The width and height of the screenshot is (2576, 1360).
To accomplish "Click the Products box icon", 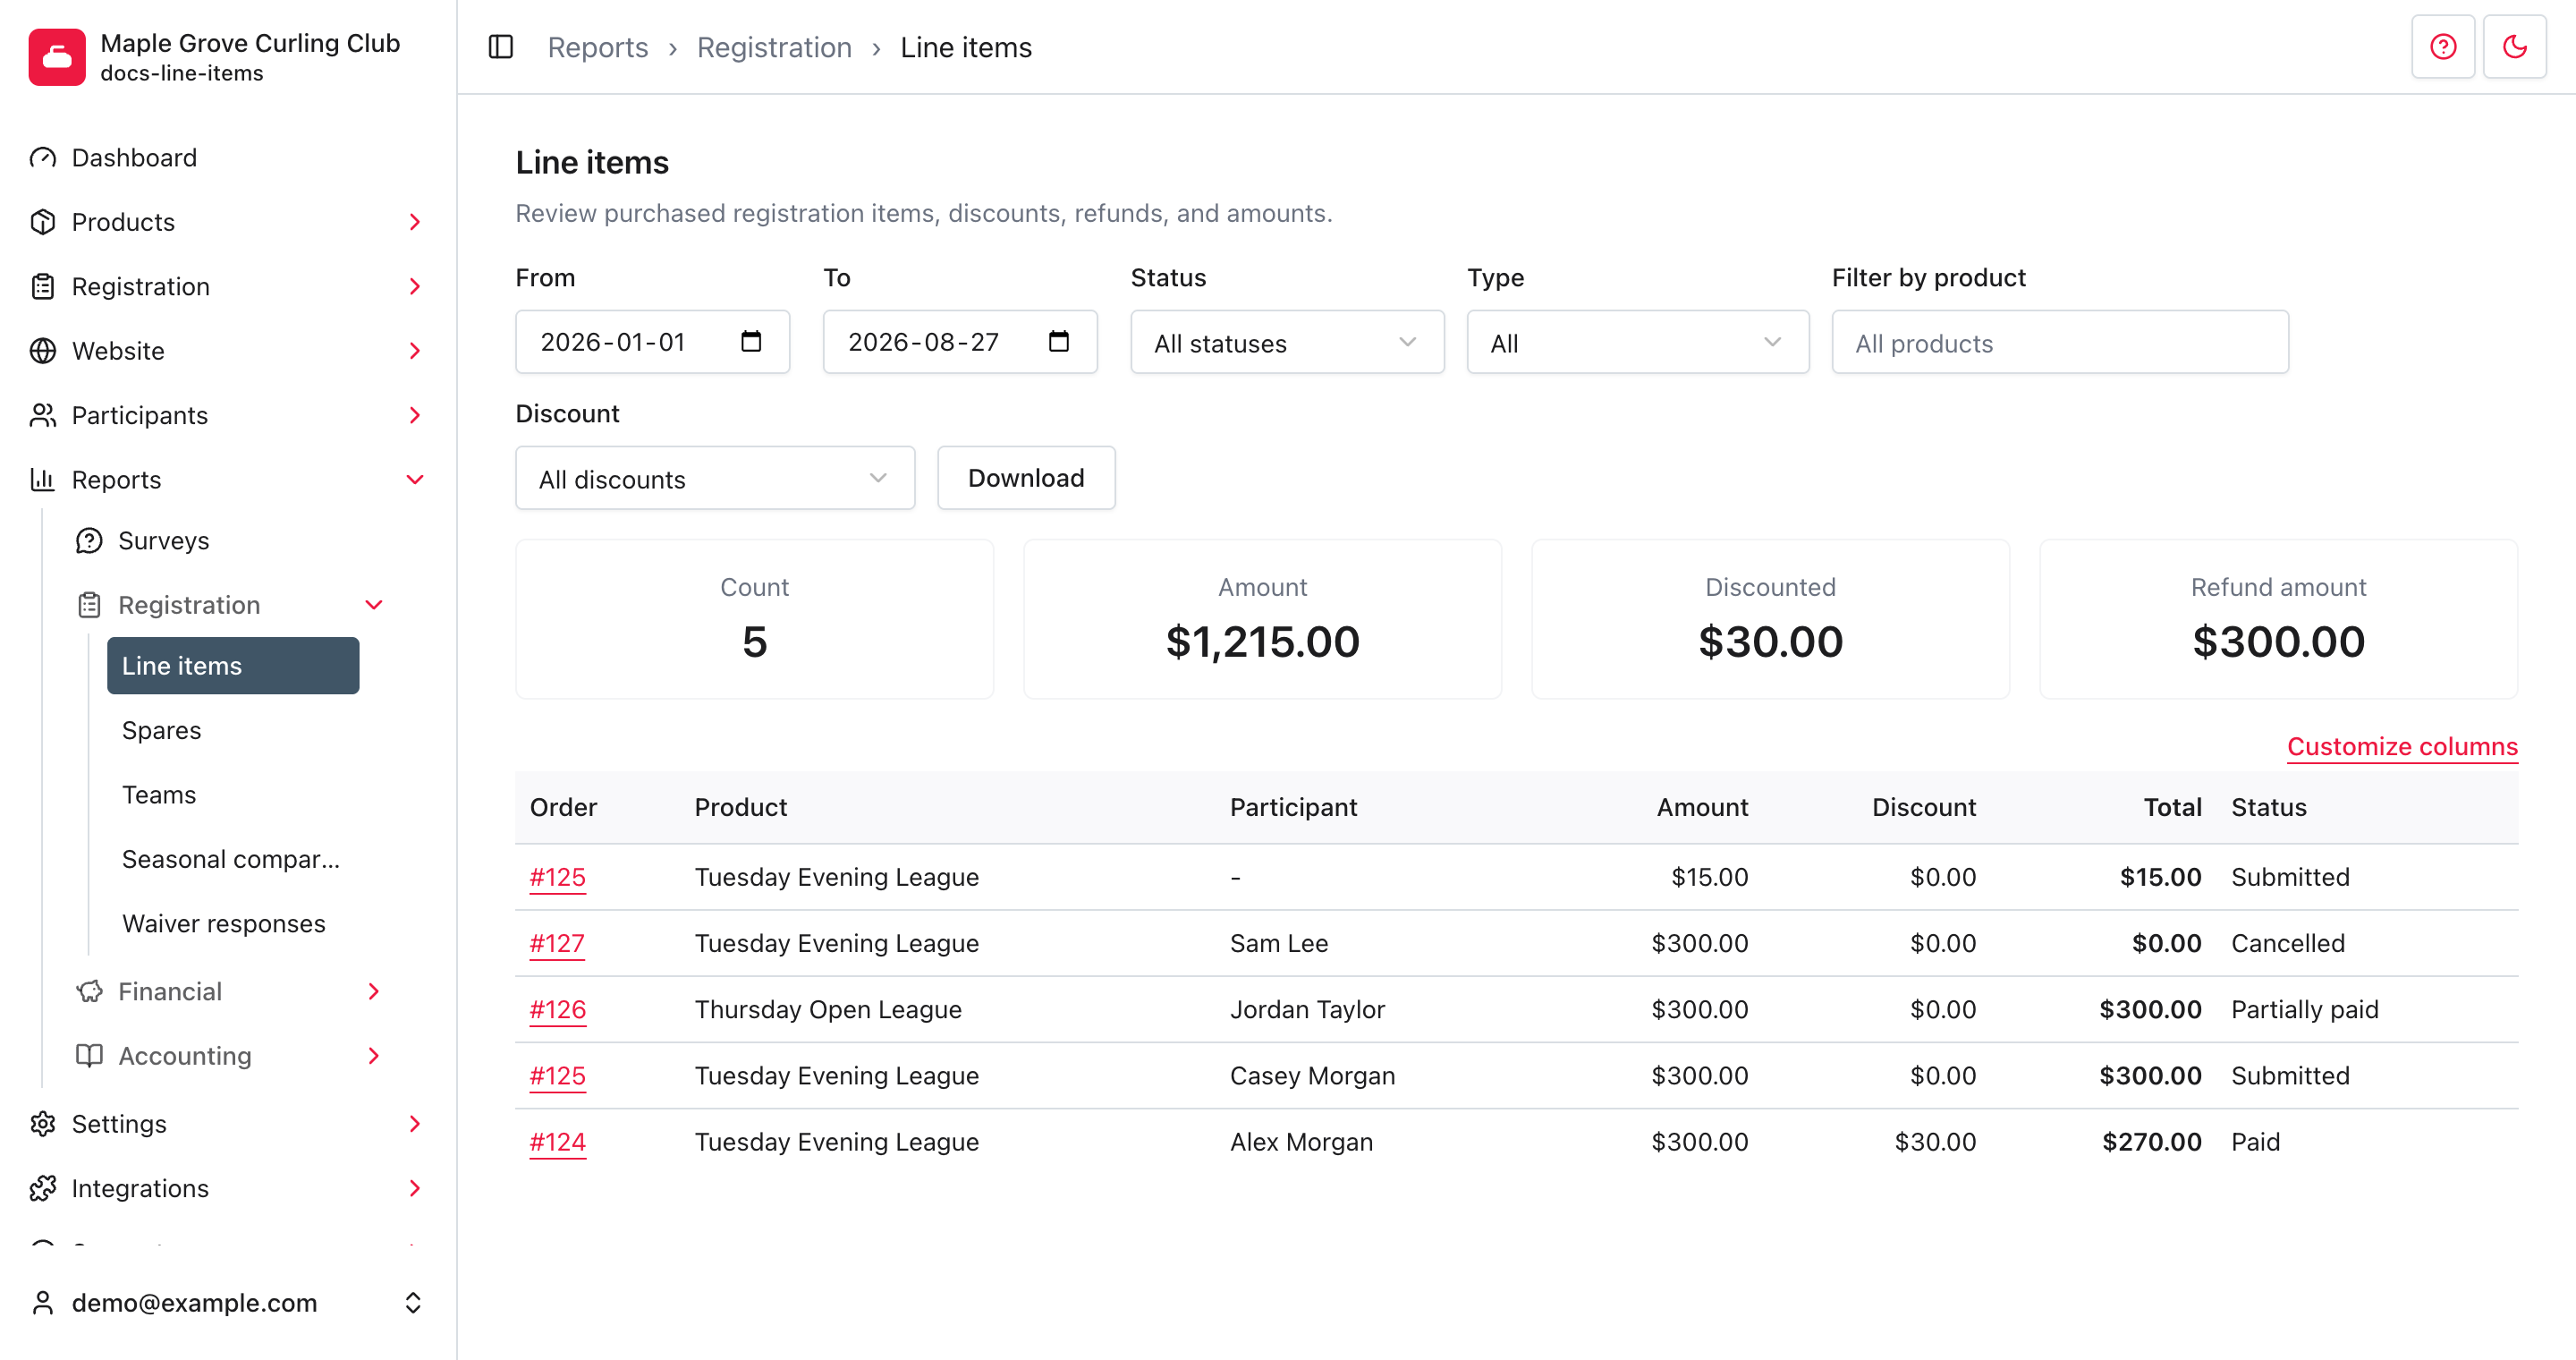I will pos(43,222).
